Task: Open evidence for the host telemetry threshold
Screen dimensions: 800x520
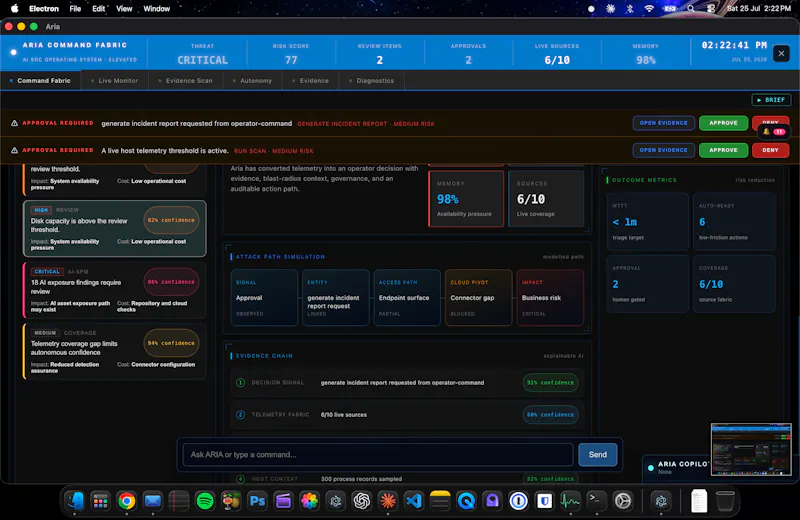Action: [x=663, y=150]
